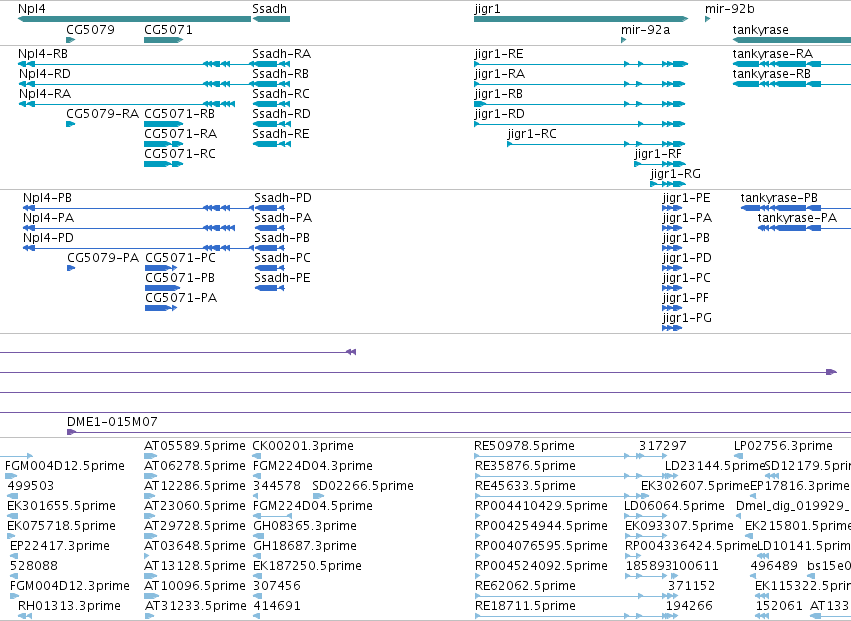Click EST SD02266.5prime
Viewport: 851px width, 621px height.
coord(319,496)
